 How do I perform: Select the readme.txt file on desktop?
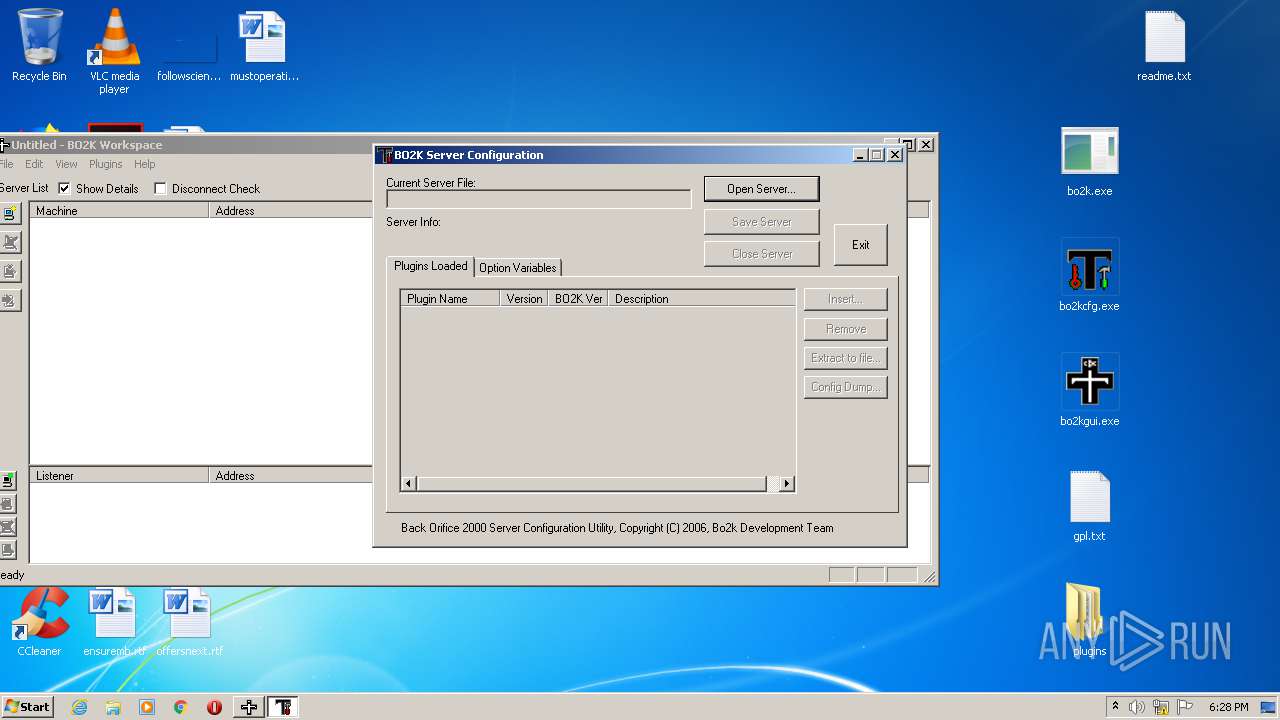pos(1164,47)
